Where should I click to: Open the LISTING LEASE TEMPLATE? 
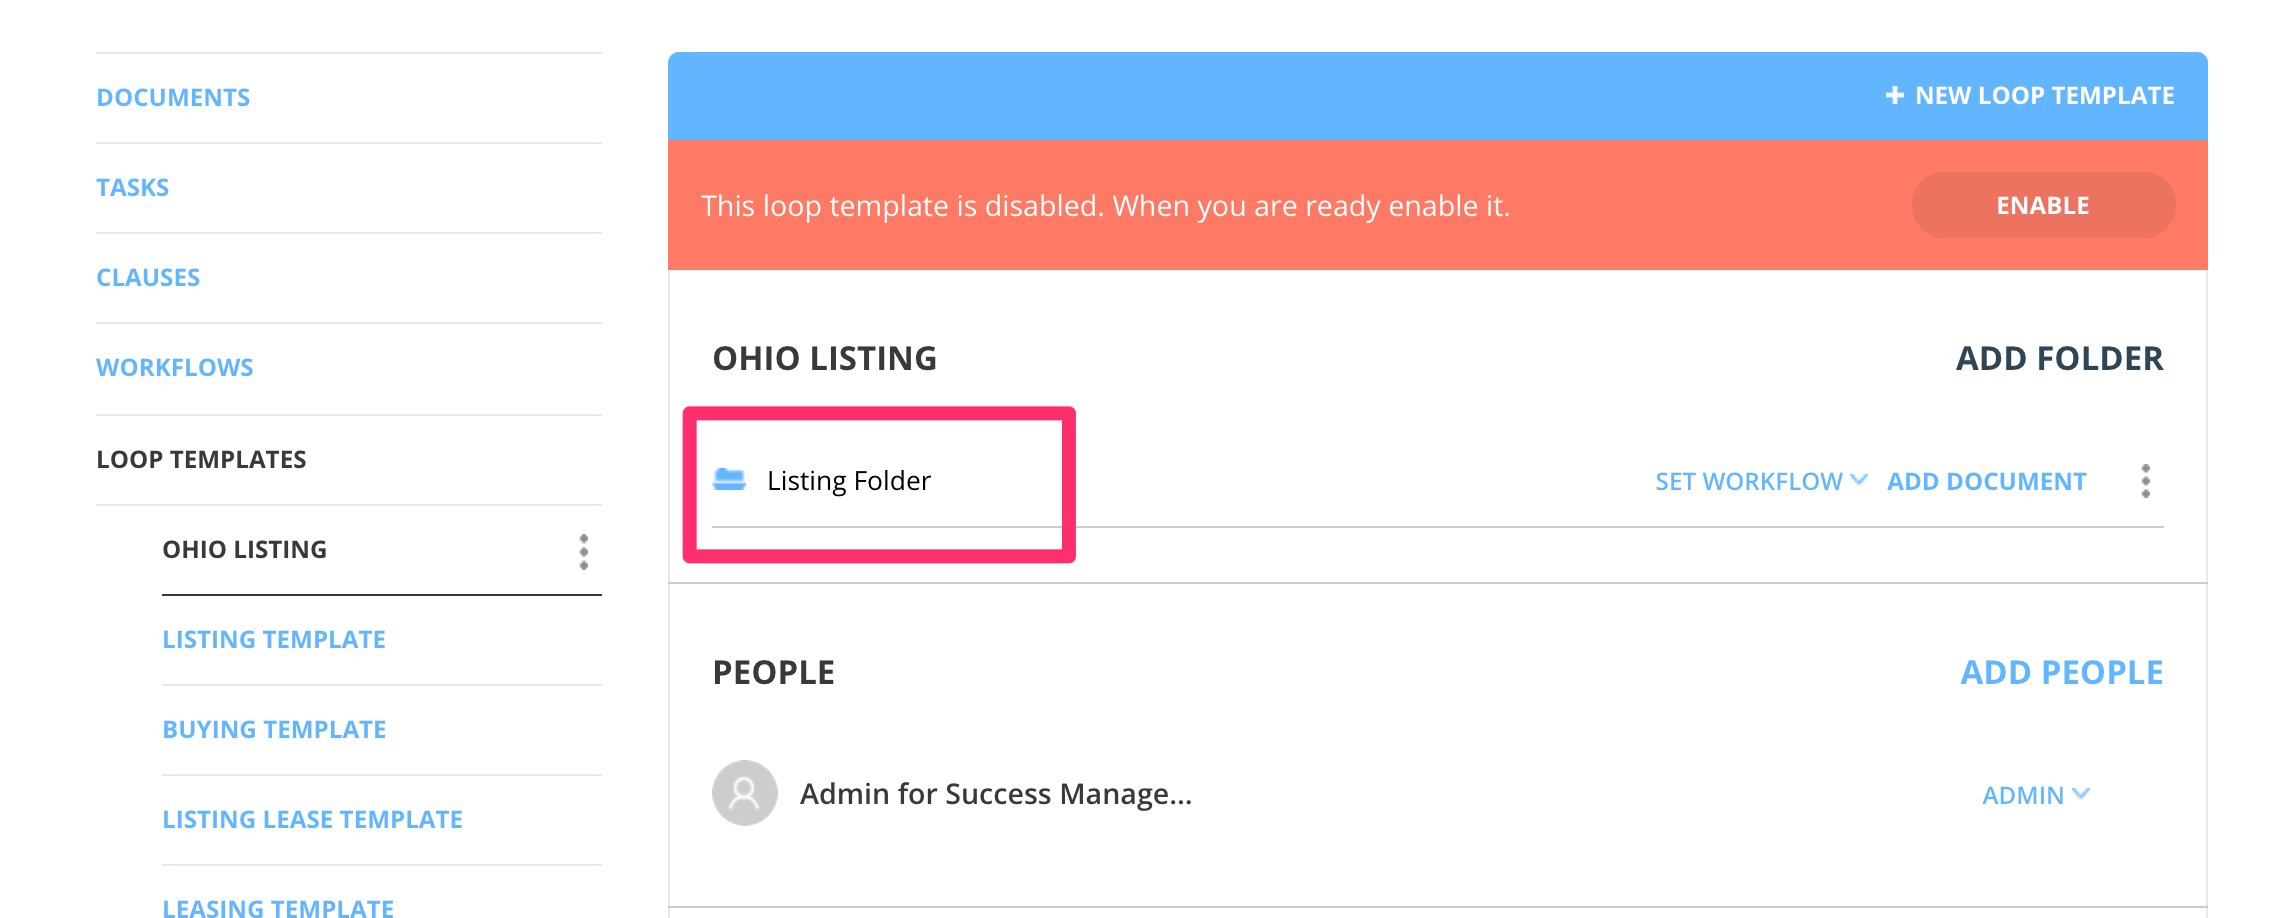tap(311, 819)
